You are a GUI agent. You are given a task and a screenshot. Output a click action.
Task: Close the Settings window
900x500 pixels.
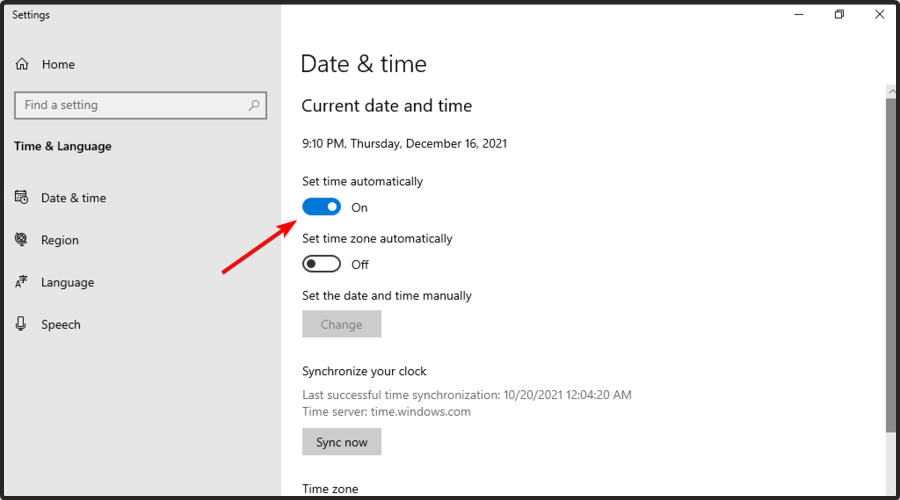click(879, 14)
